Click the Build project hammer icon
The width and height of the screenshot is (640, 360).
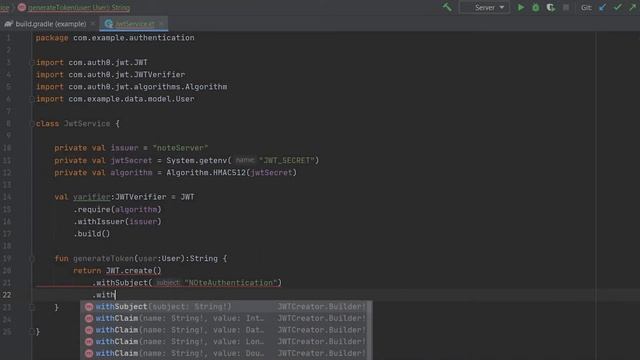click(447, 7)
